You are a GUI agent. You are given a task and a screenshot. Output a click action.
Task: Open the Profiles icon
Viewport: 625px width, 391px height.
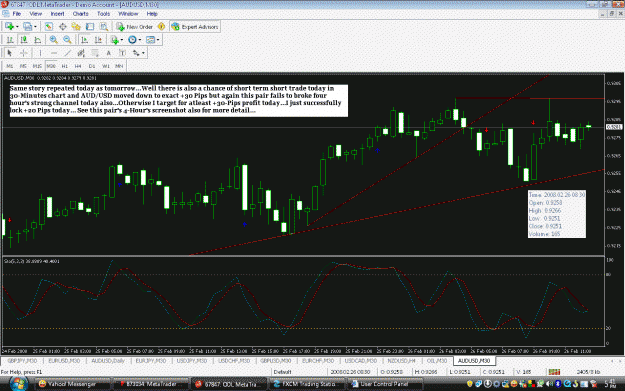coord(27,27)
